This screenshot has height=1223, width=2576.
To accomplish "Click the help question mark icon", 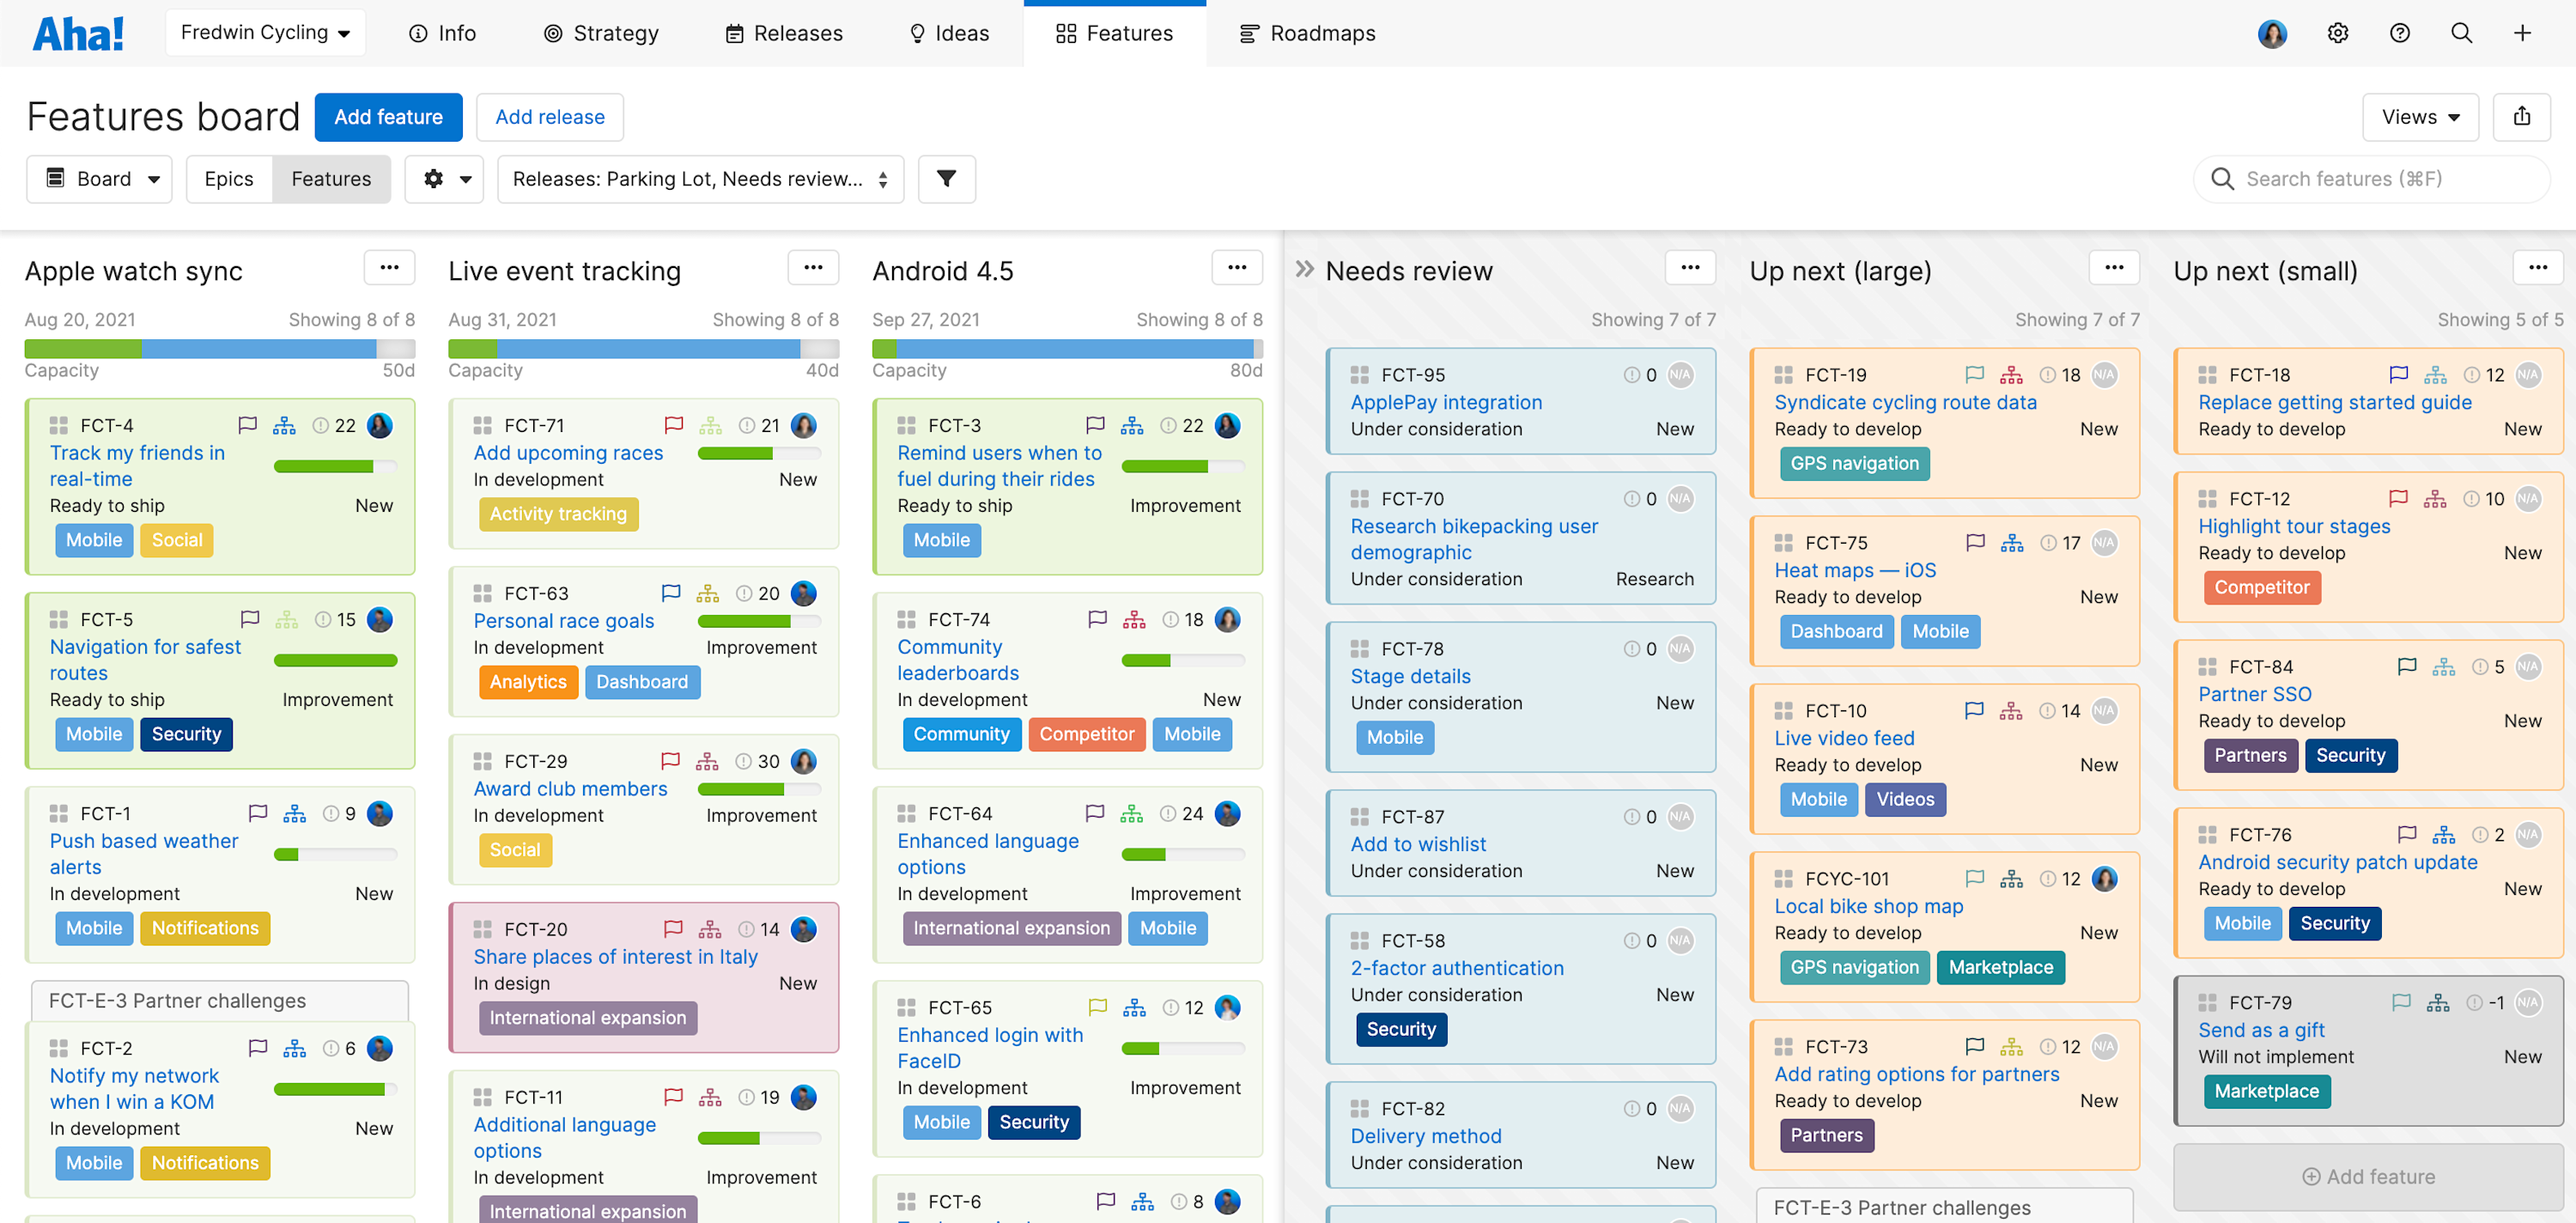I will point(2400,33).
